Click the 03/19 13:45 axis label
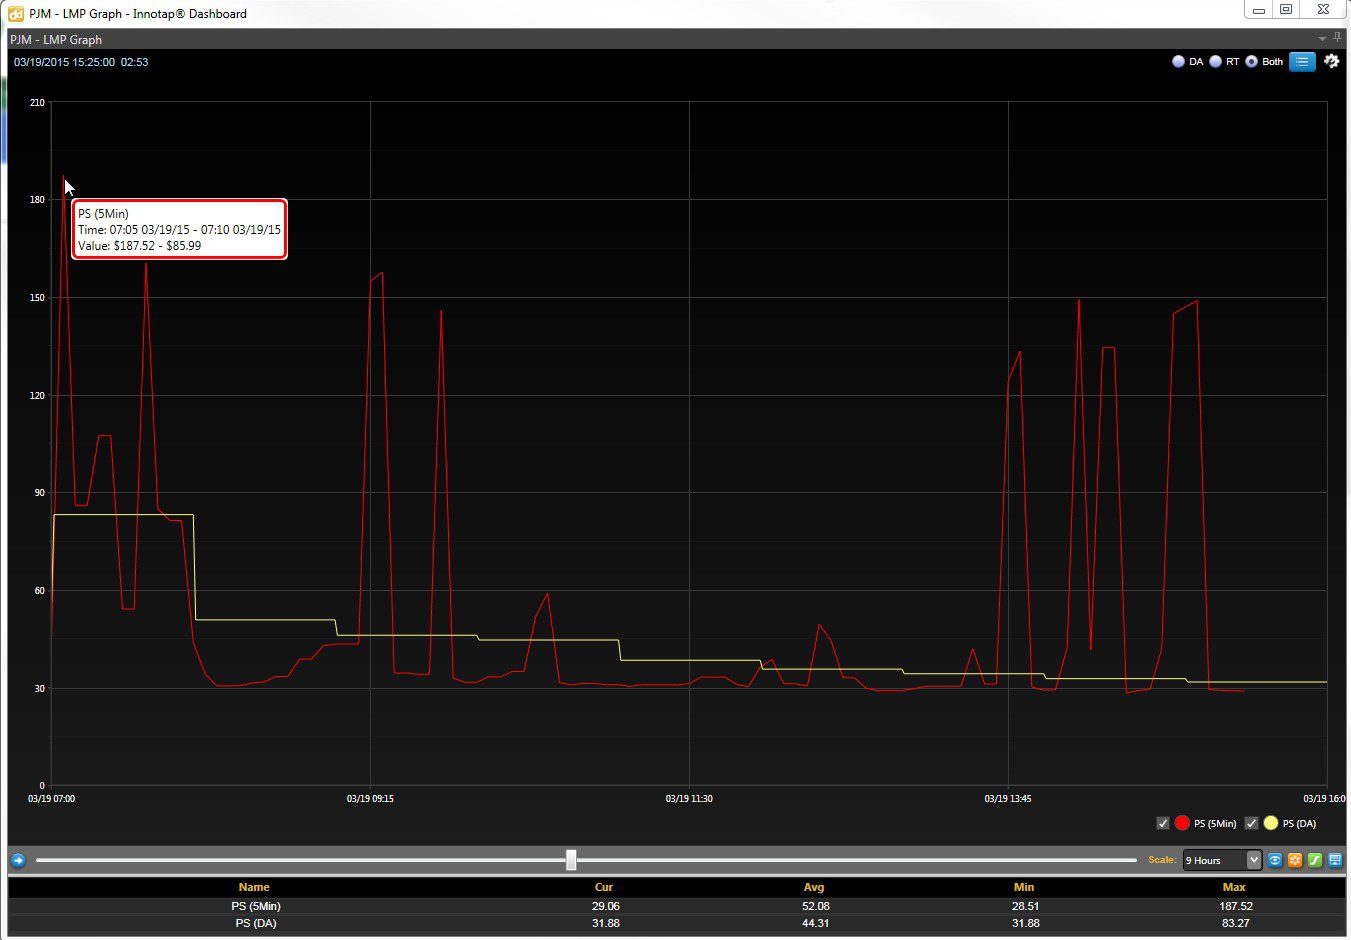The width and height of the screenshot is (1351, 940). pyautogui.click(x=1008, y=799)
